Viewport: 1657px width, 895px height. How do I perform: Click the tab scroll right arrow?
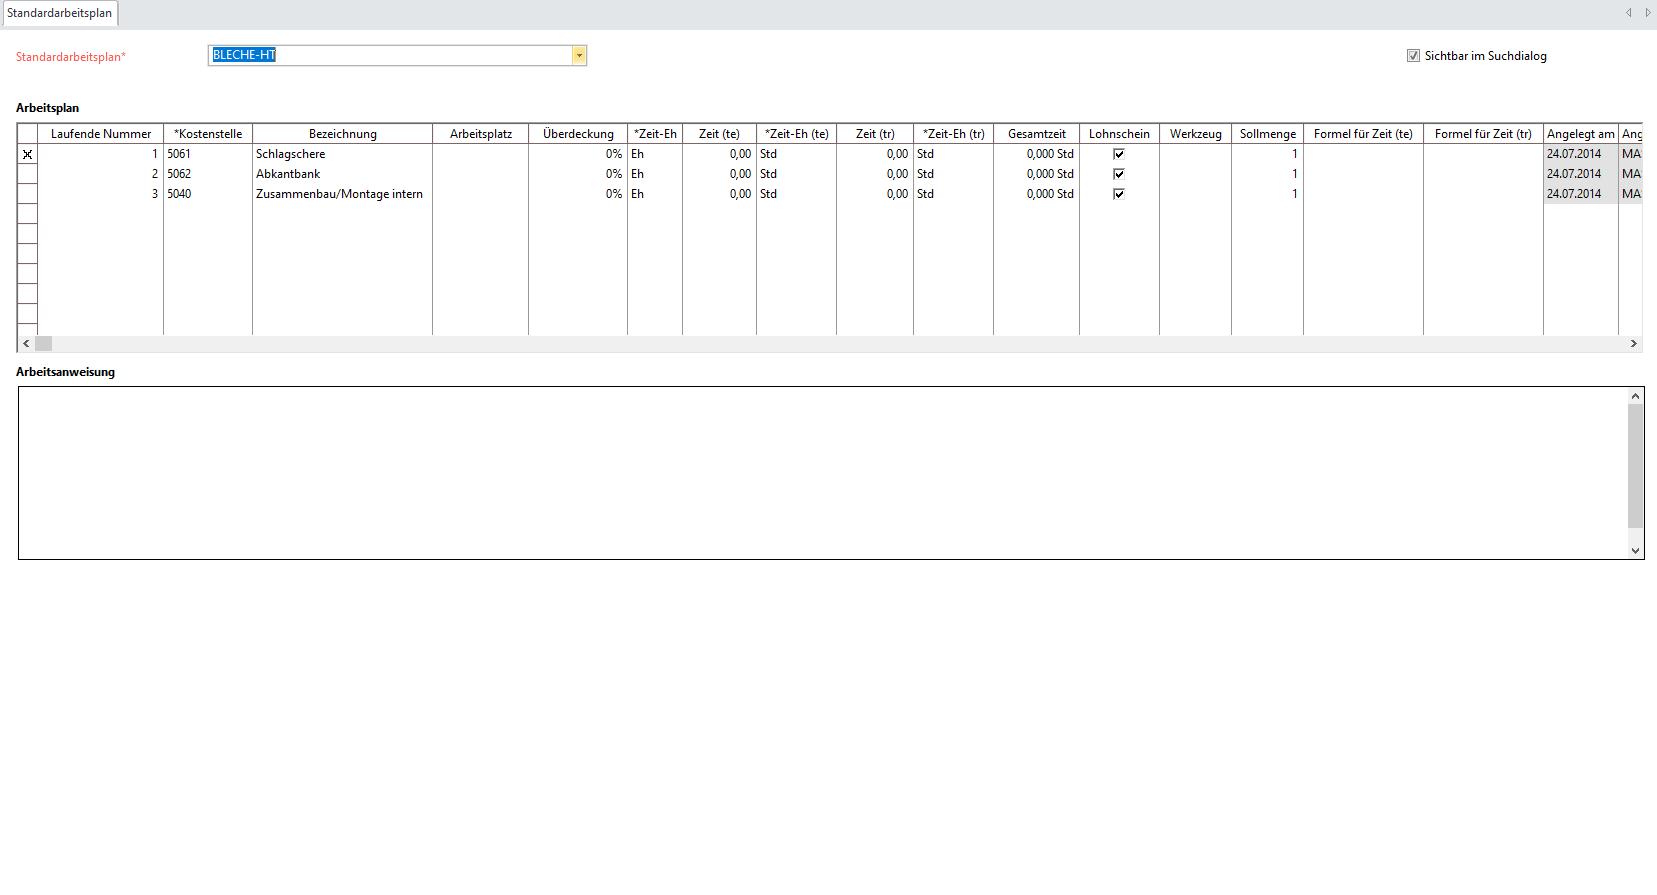click(1647, 13)
